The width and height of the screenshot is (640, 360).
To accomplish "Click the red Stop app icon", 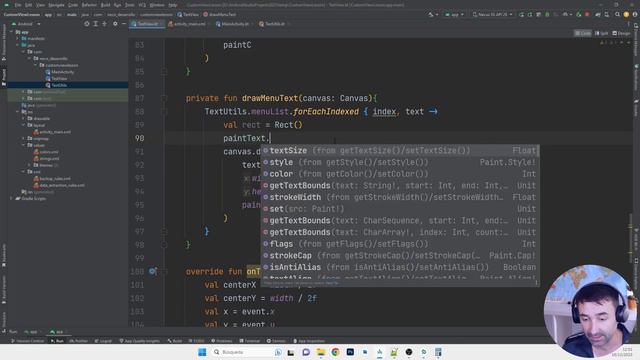I will [587, 15].
